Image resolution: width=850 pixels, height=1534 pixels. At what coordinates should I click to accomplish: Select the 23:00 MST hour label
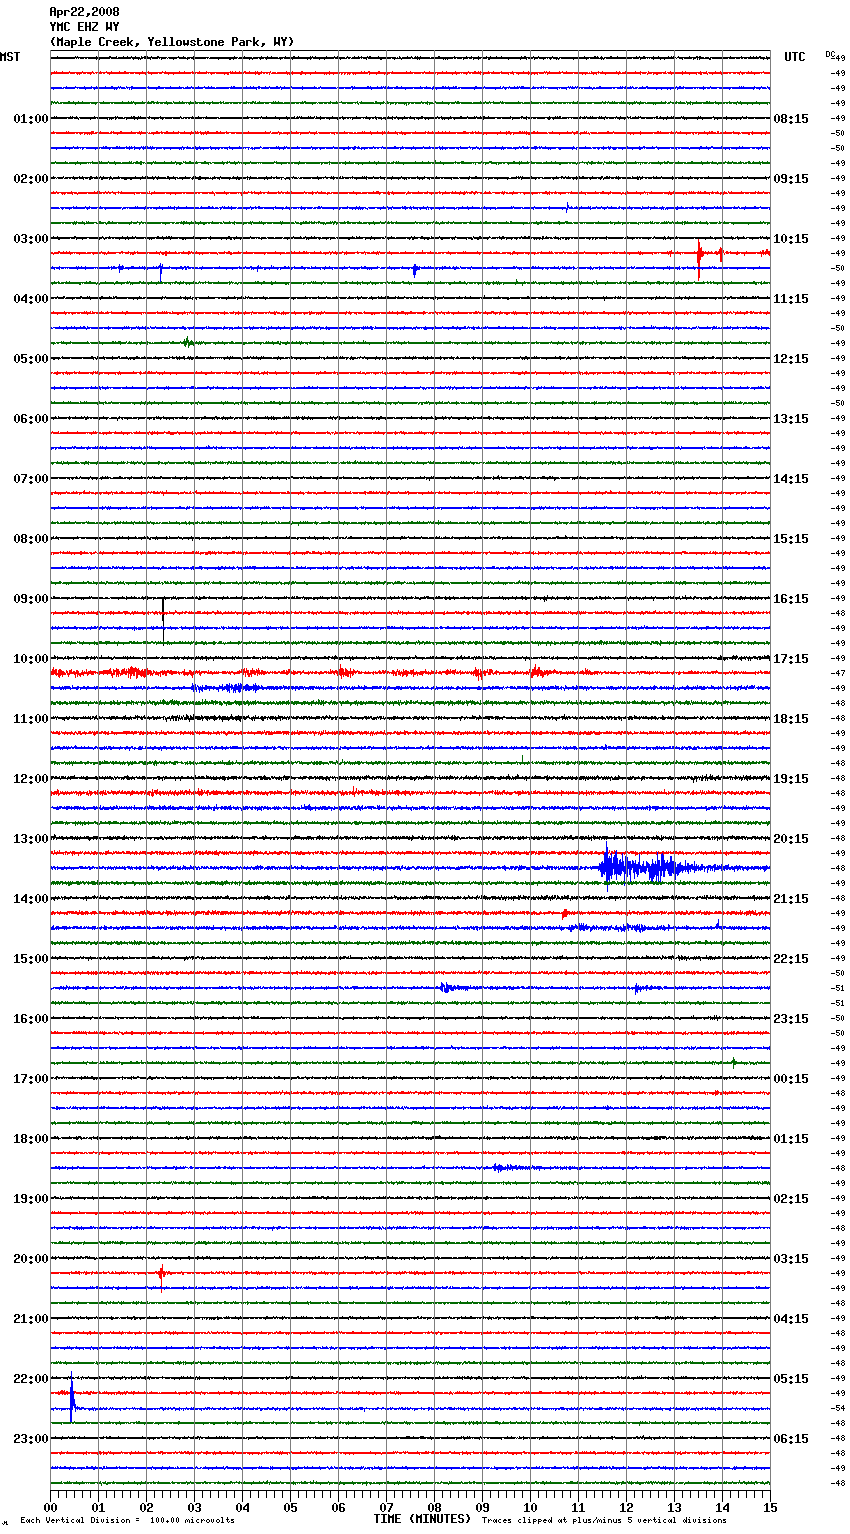pyautogui.click(x=31, y=1439)
